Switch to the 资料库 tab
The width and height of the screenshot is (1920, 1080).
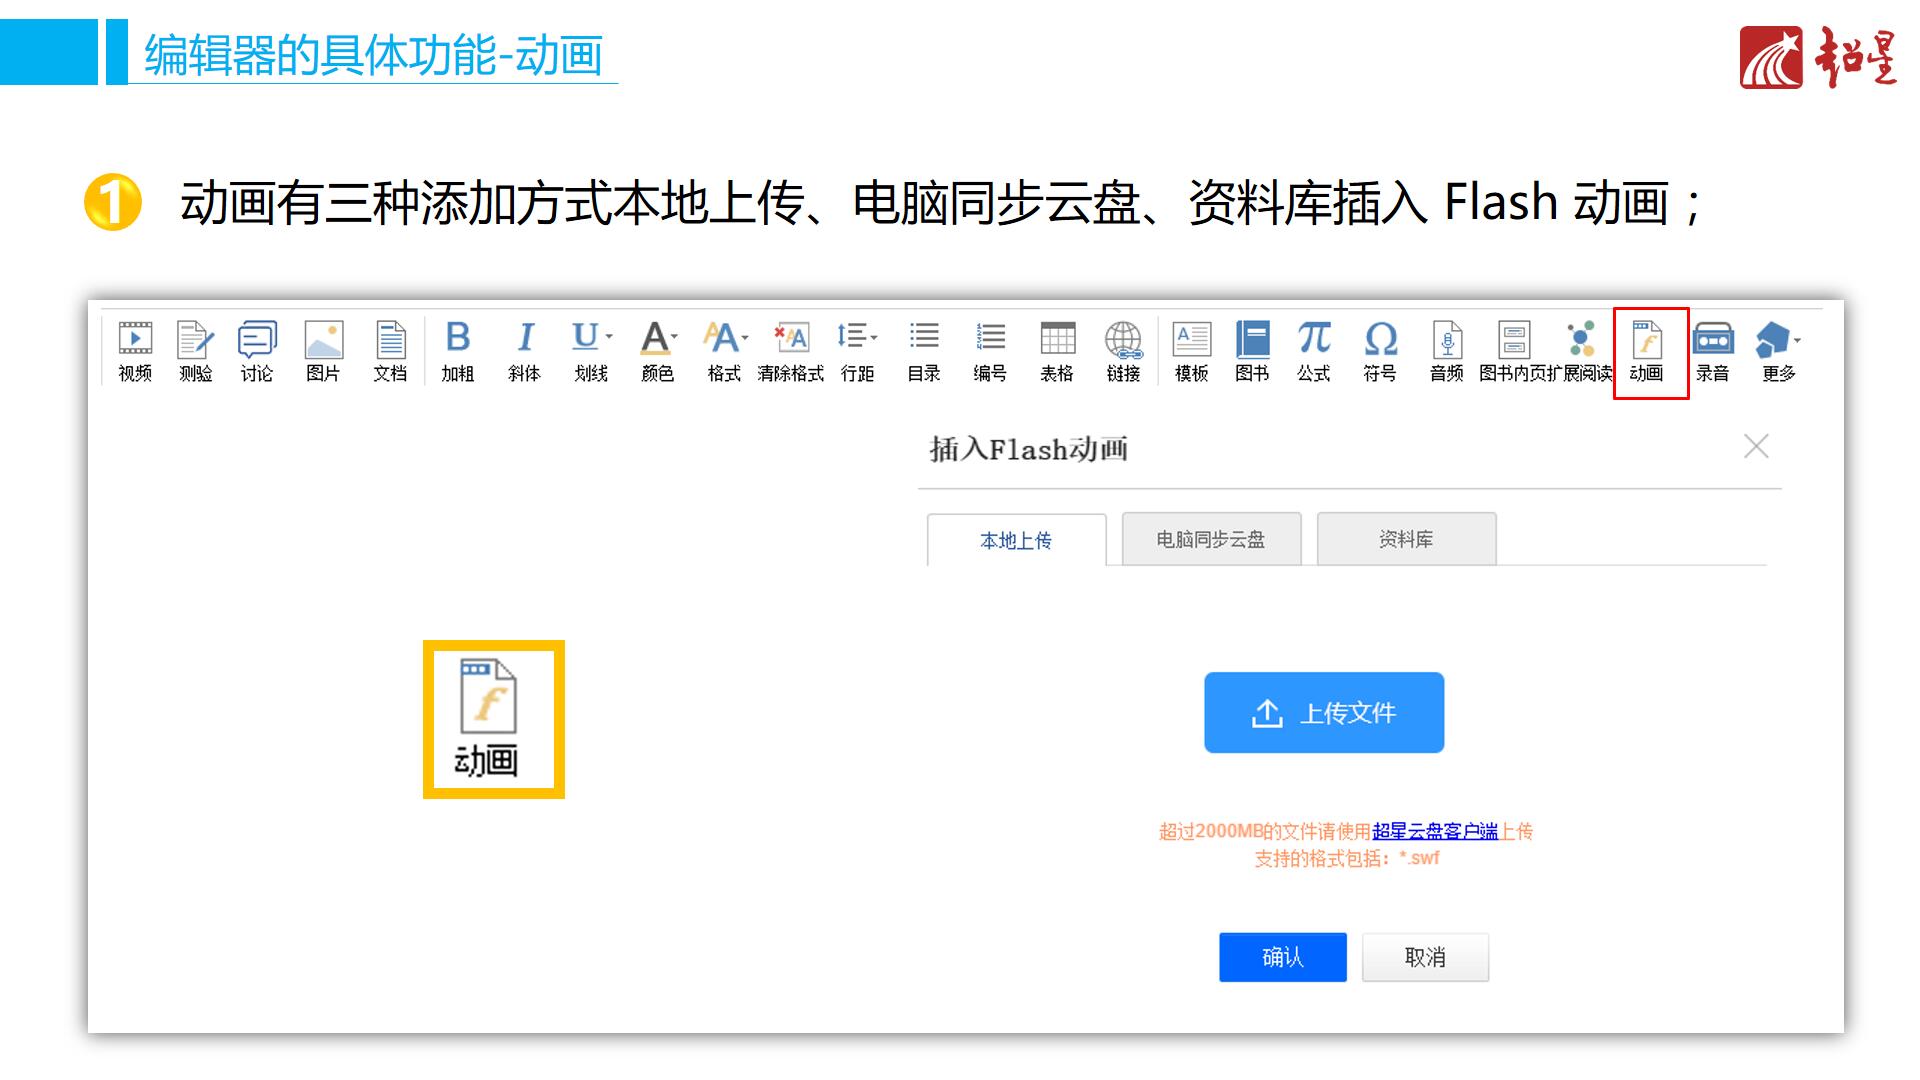1406,540
